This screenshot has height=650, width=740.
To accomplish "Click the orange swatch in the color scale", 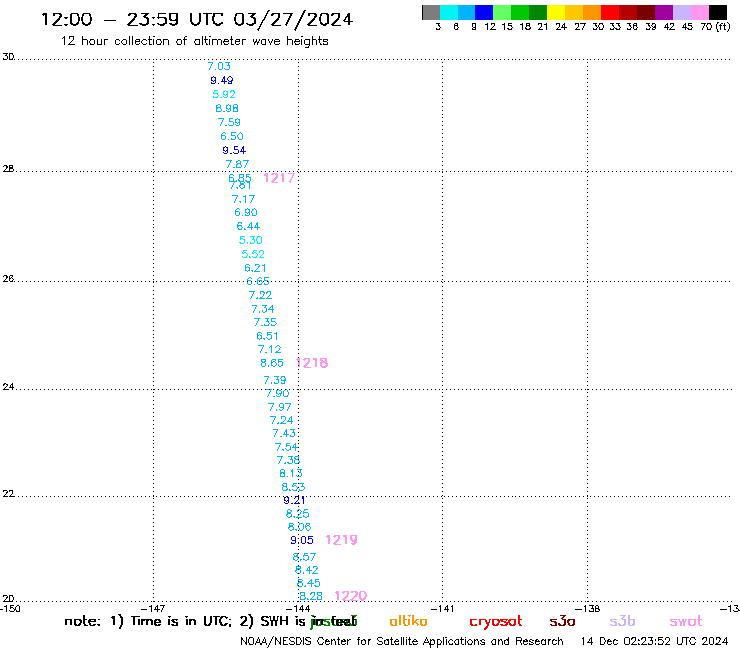I will [592, 12].
